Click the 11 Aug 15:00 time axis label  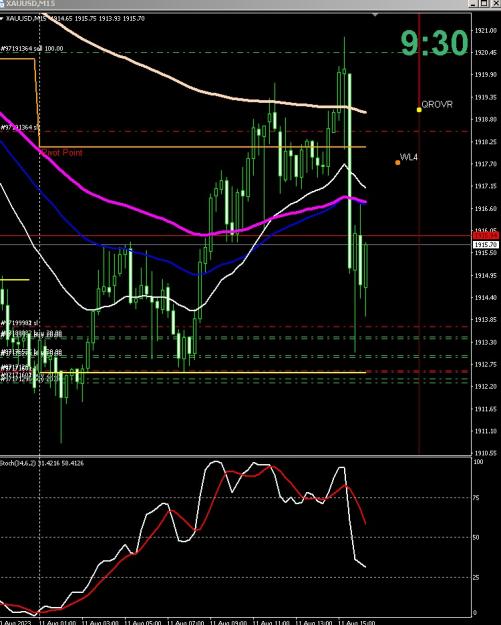(x=356, y=622)
